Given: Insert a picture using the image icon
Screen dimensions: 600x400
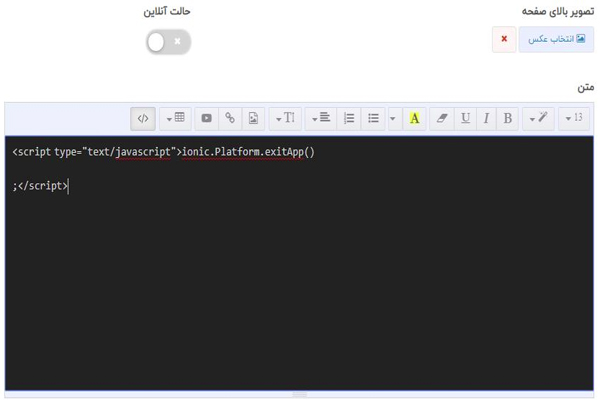Looking at the screenshot, I should coord(253,119).
